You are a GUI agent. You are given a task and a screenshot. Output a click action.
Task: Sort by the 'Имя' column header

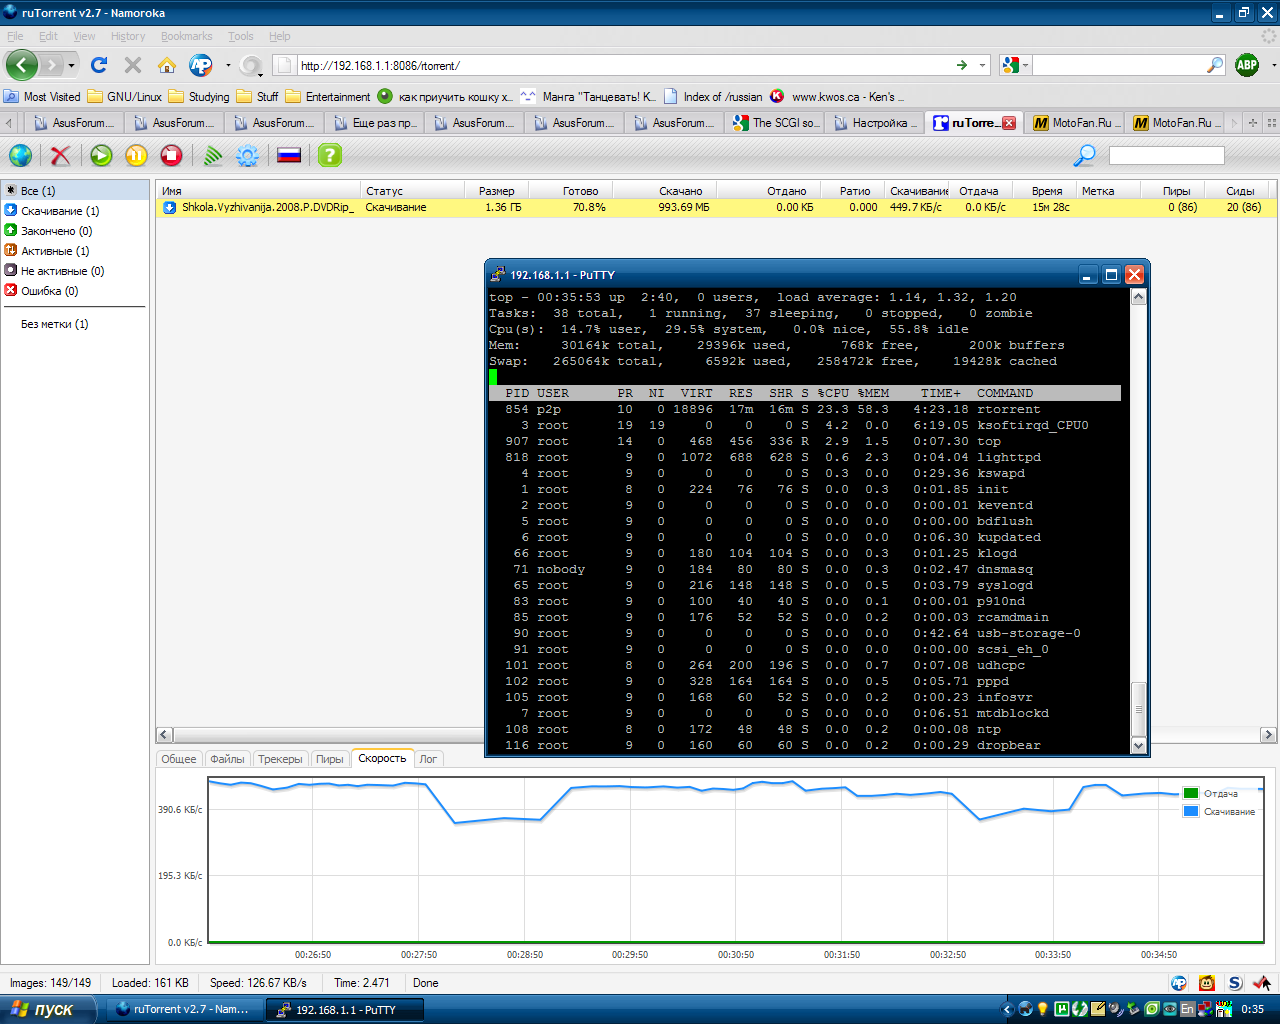click(258, 190)
